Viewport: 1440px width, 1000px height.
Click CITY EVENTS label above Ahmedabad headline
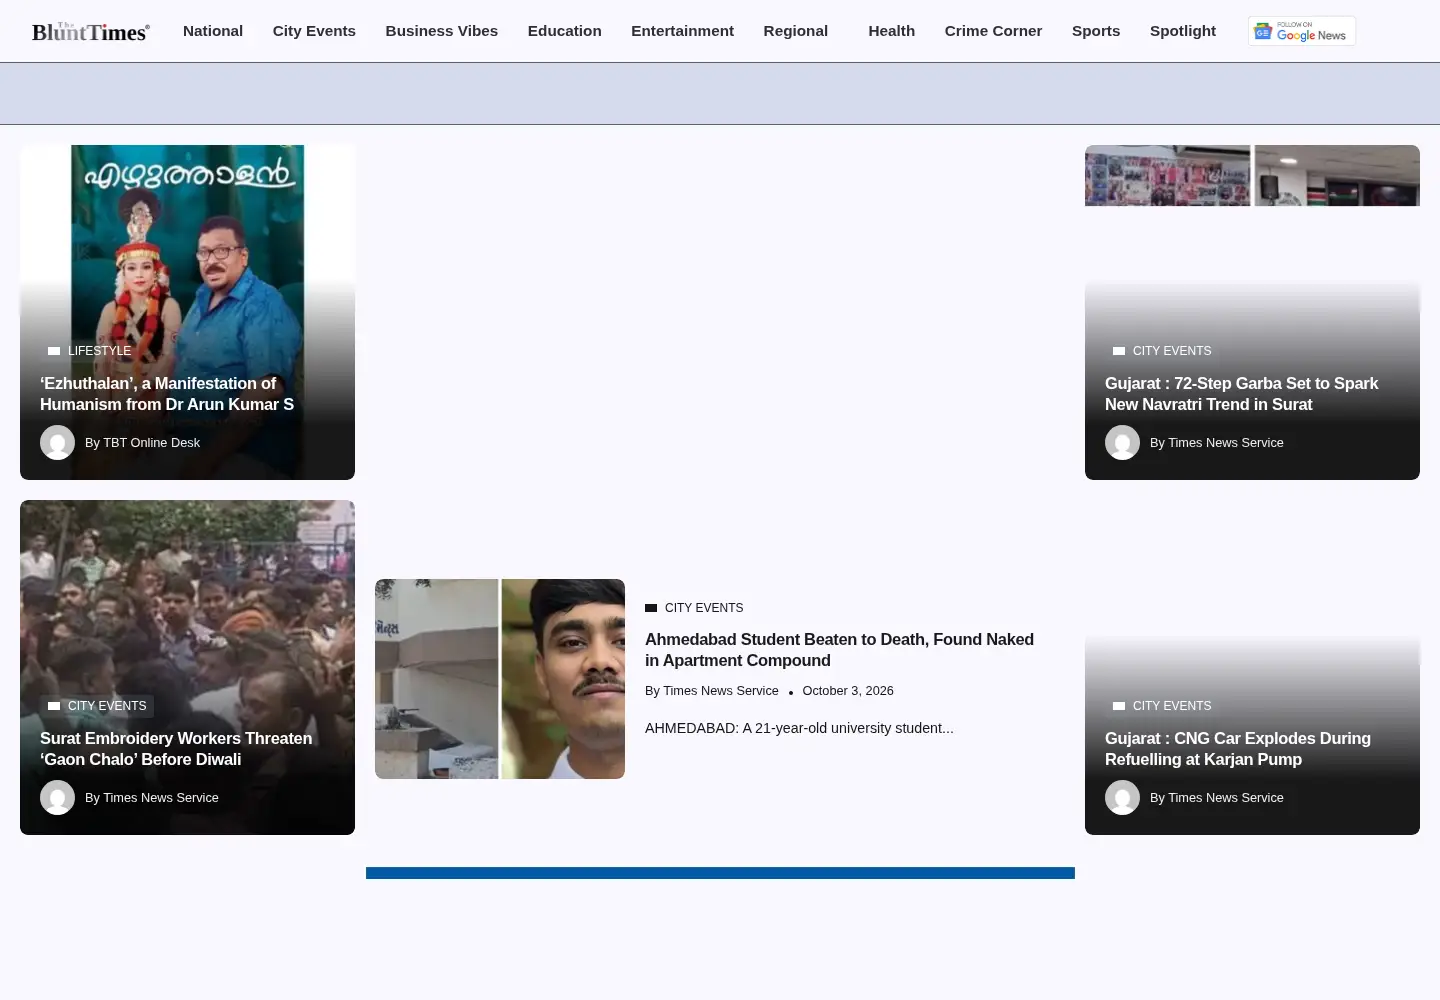(x=704, y=608)
